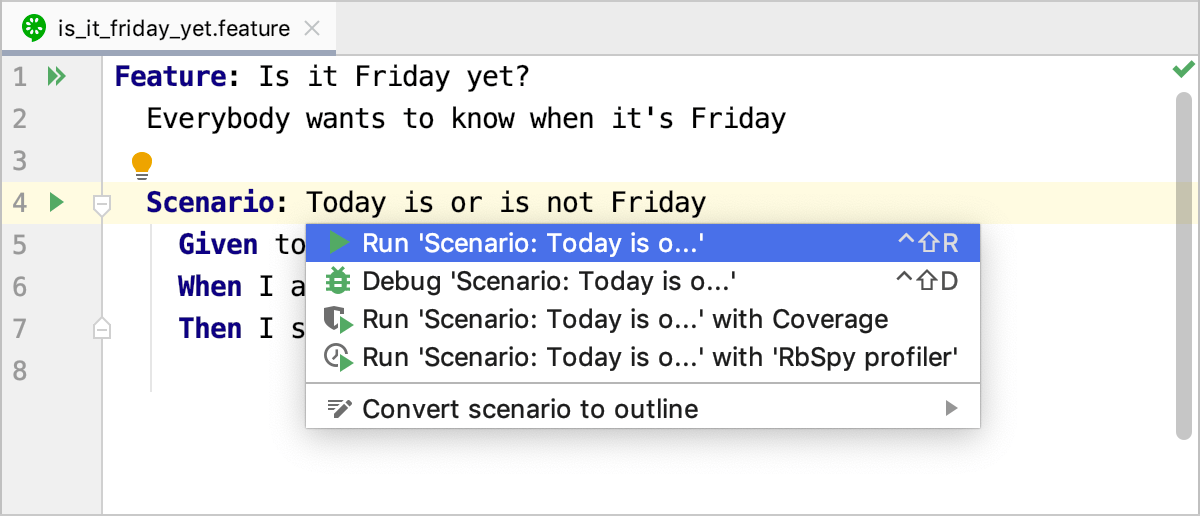
Task: Expand the Convert scenario to outline submenu arrow
Action: tap(951, 408)
